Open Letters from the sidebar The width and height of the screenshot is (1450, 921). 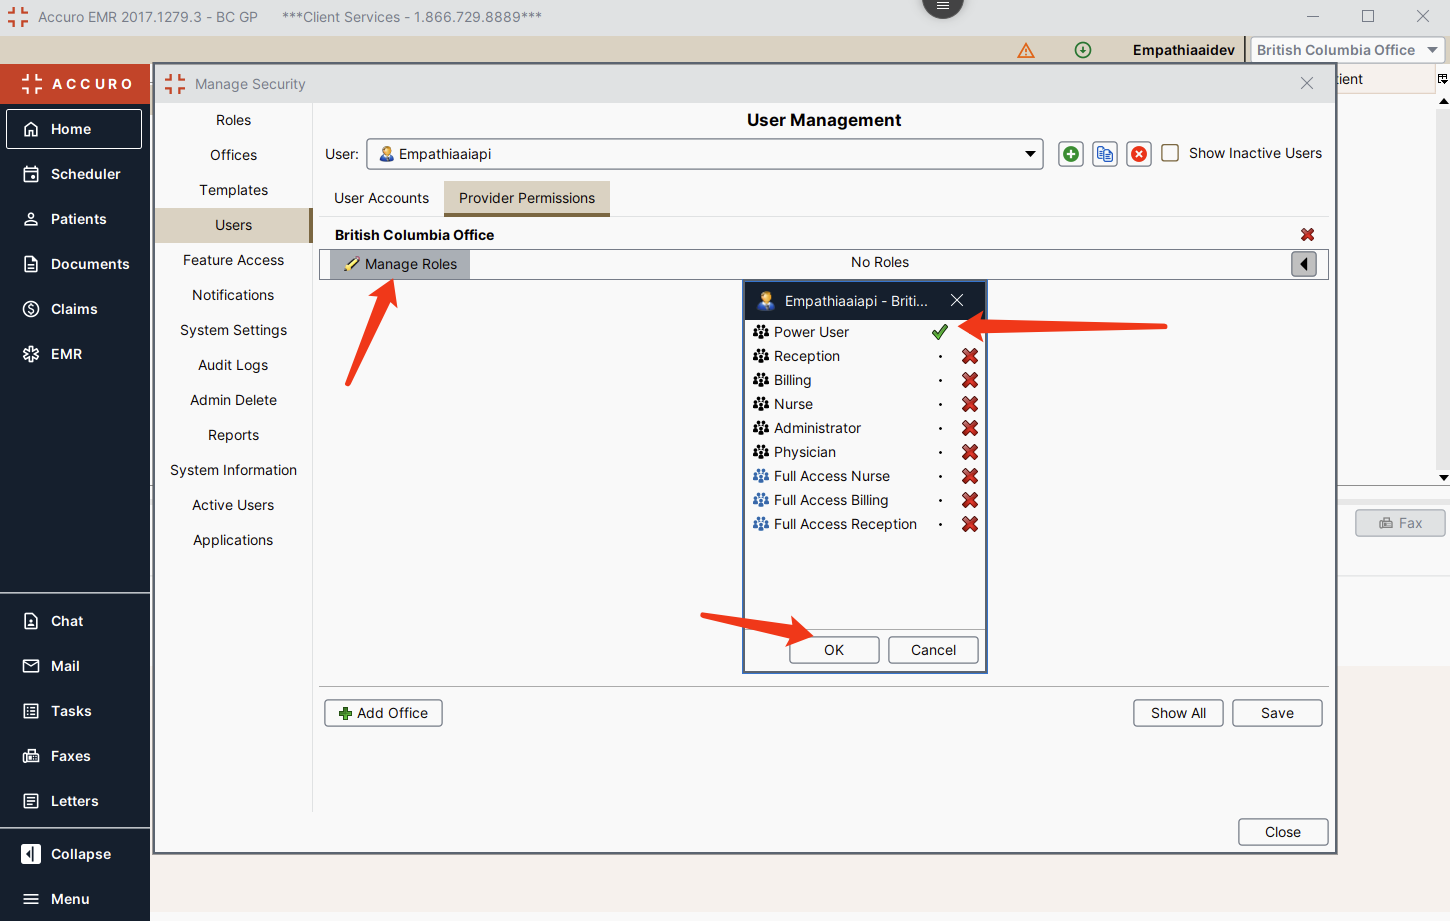[74, 801]
